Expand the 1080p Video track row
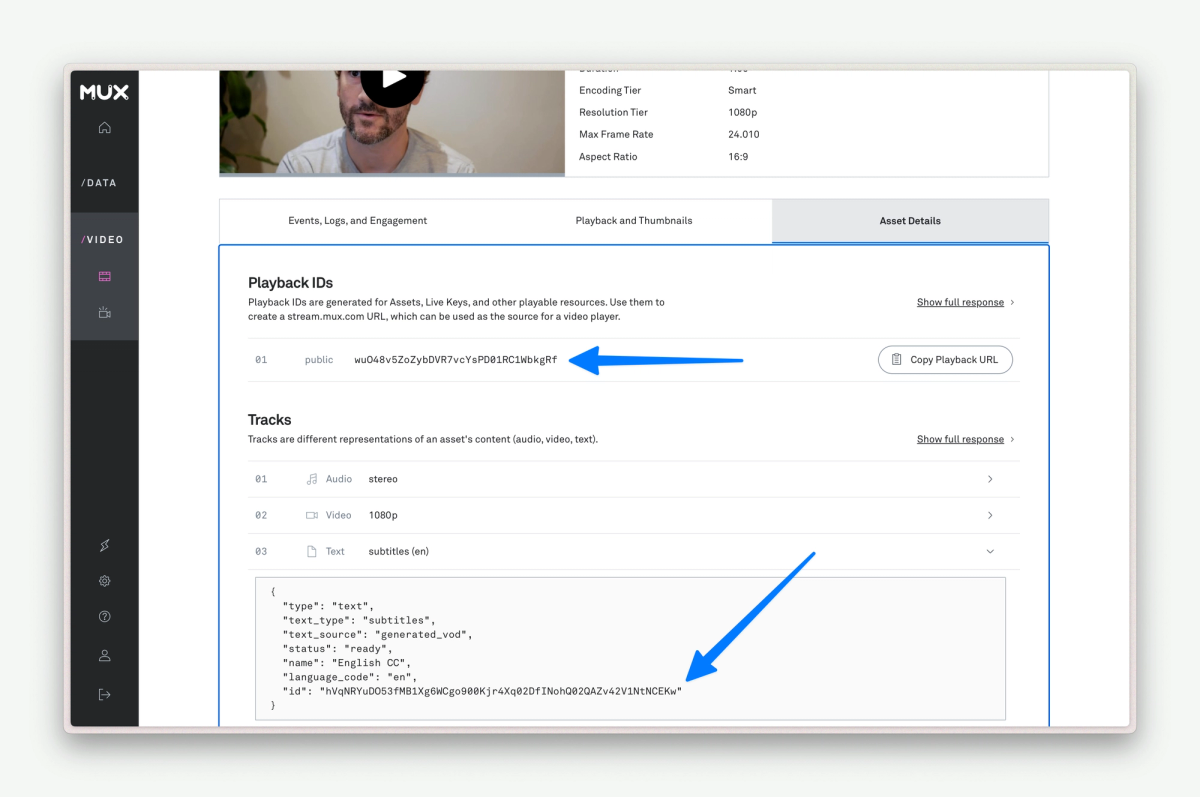The width and height of the screenshot is (1200, 797). point(990,515)
